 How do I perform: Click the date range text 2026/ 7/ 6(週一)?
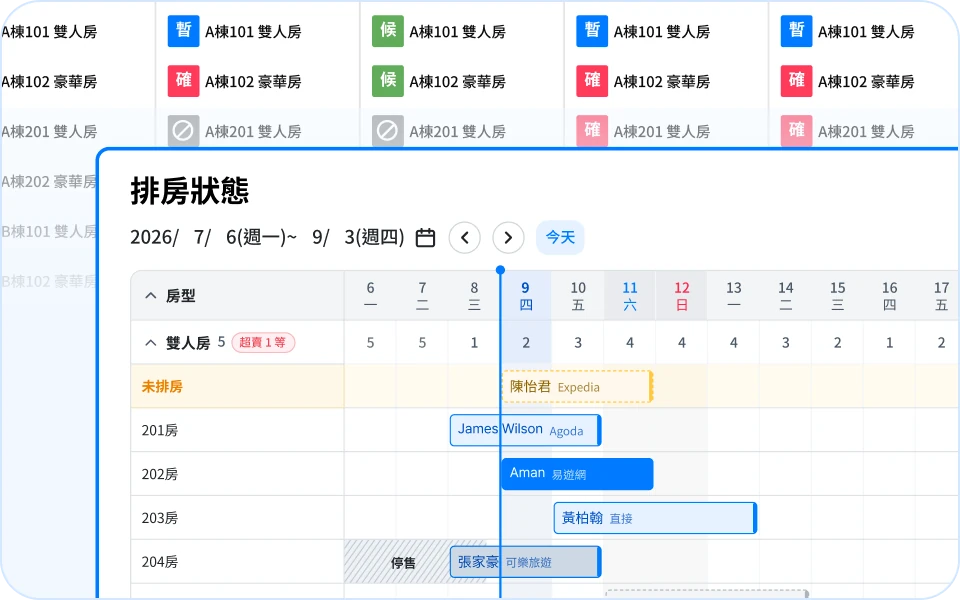(208, 238)
